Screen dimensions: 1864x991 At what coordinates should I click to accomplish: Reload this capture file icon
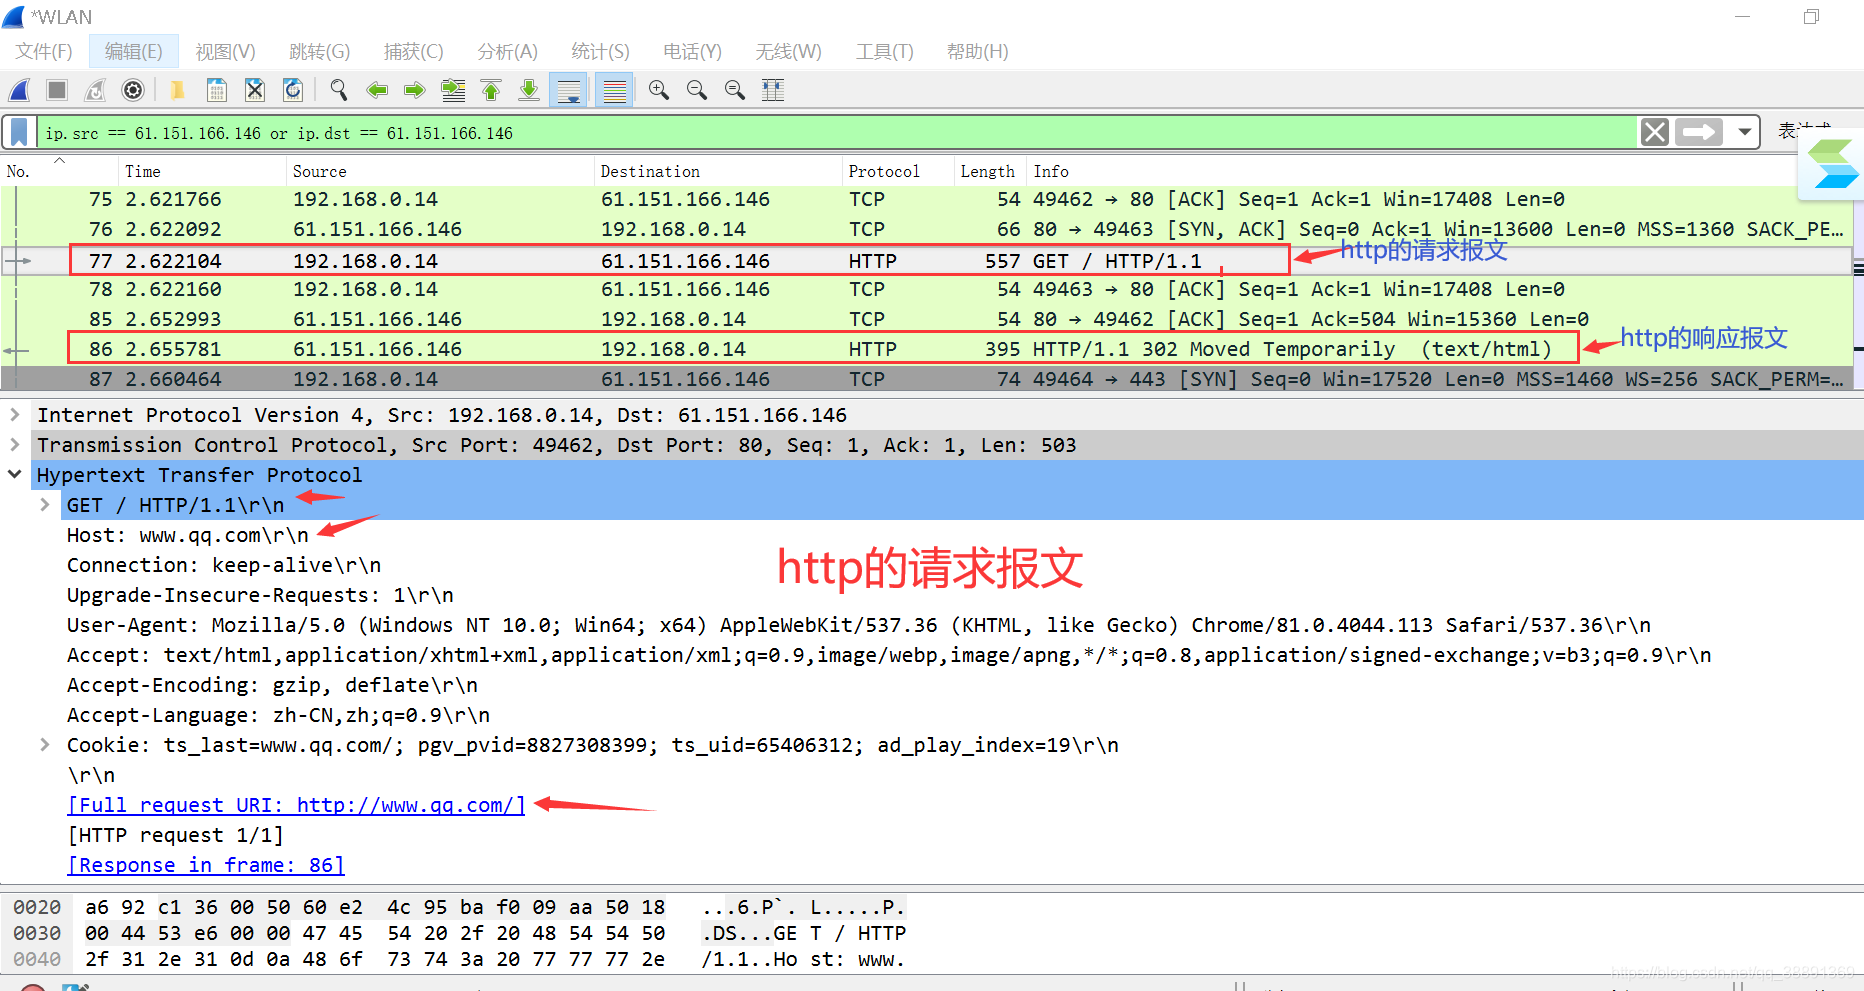pyautogui.click(x=293, y=90)
